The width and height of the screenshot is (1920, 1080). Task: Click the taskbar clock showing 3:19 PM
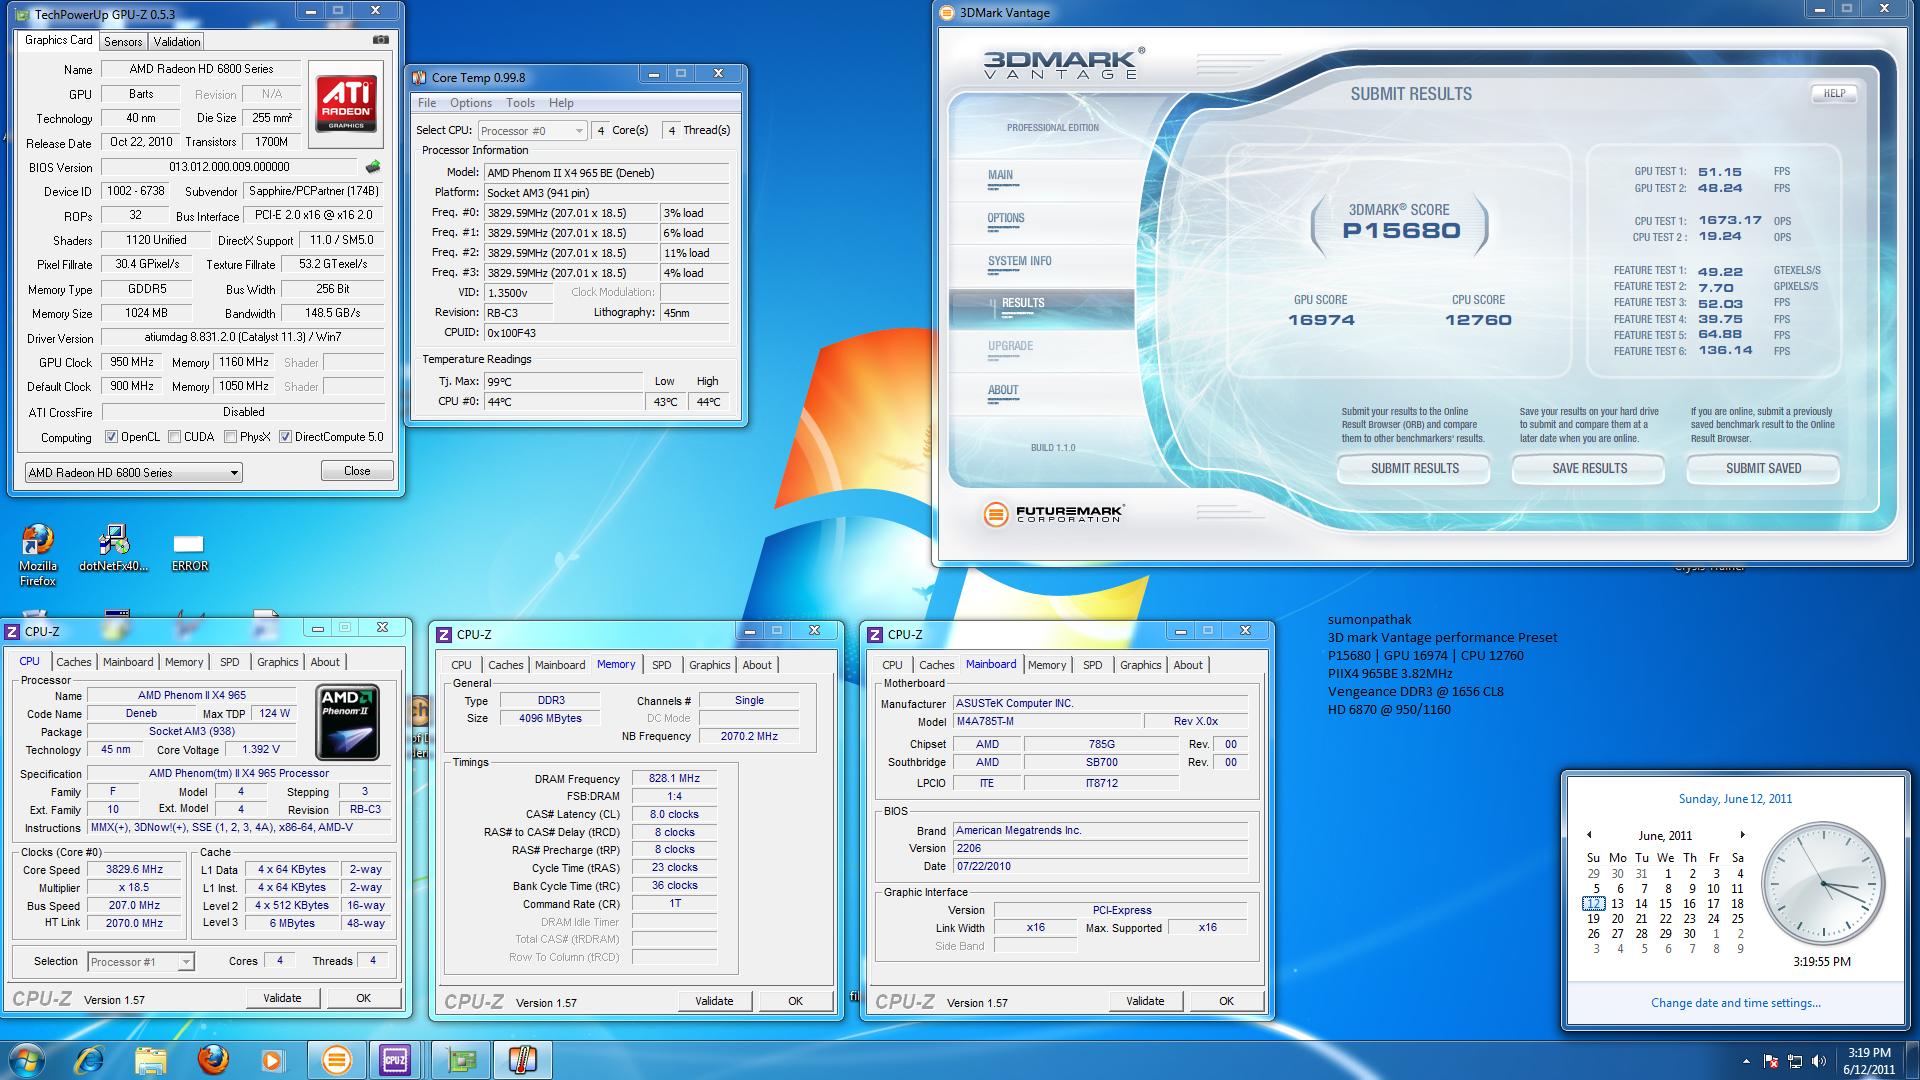point(1869,1060)
